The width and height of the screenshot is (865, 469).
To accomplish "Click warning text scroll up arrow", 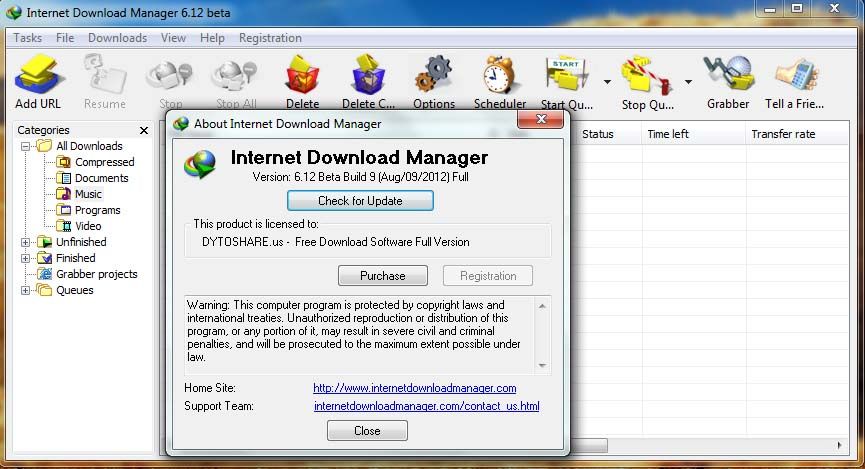I will pyautogui.click(x=542, y=306).
